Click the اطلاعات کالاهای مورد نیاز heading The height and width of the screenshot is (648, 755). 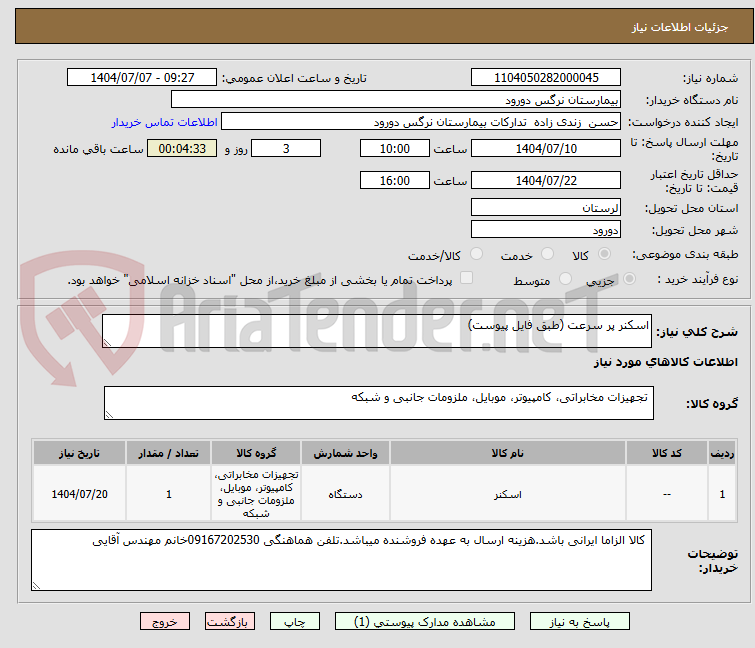coord(665,362)
